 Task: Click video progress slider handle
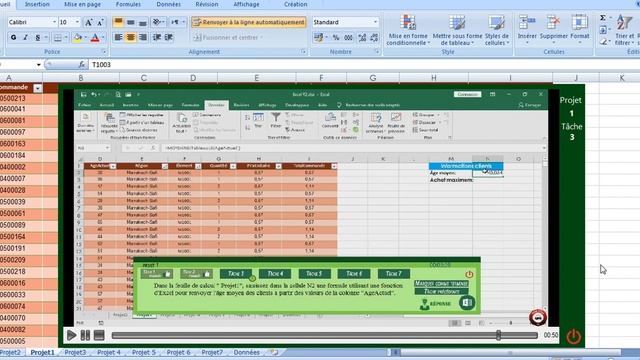(498, 336)
